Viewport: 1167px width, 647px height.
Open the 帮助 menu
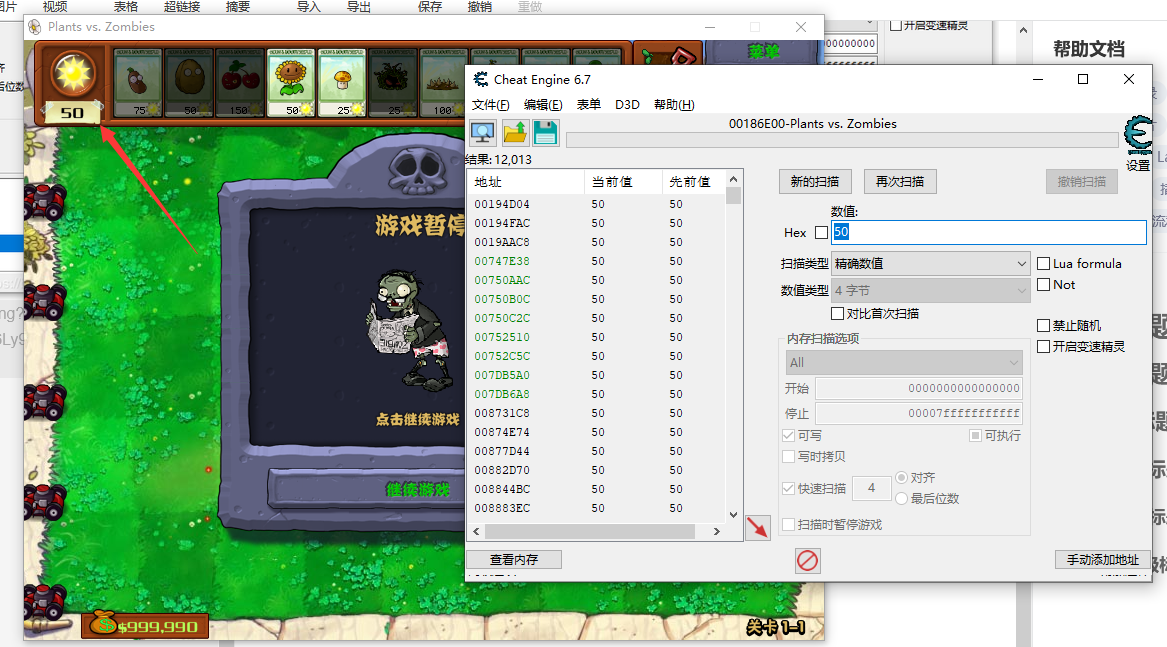(x=674, y=104)
